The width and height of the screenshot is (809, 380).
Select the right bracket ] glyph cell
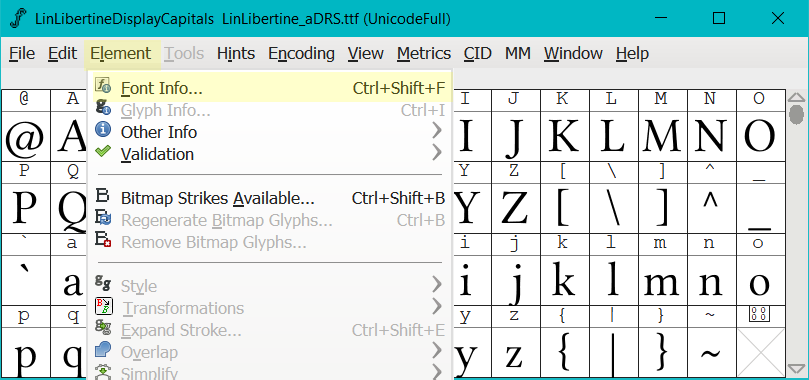[x=663, y=208]
